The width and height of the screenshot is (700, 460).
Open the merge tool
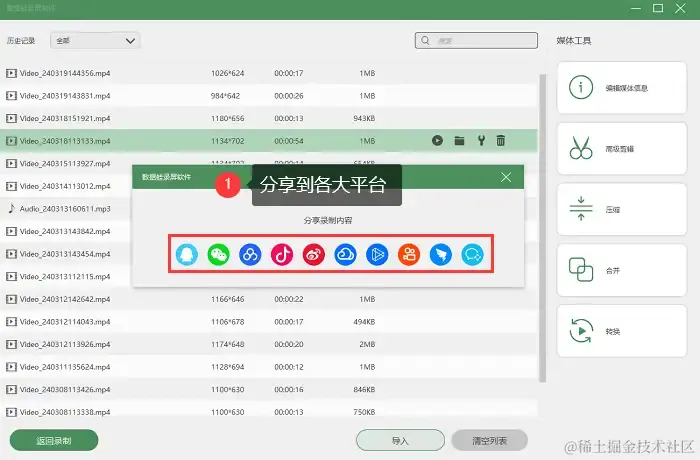pos(621,270)
